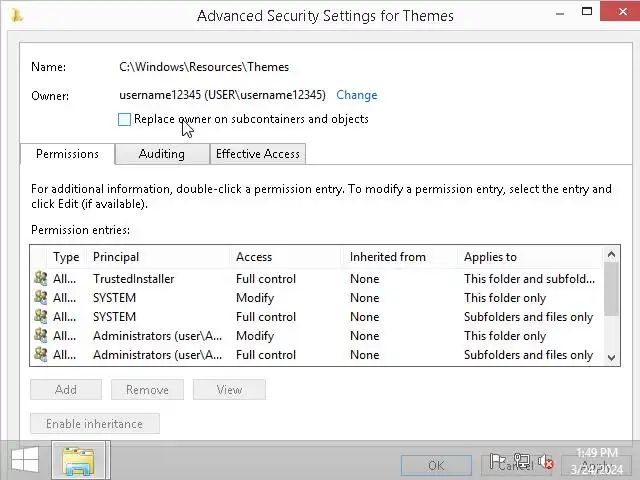This screenshot has height=480, width=640.
Task: Enable Replace owner on subcontainers and objects
Action: tap(125, 119)
